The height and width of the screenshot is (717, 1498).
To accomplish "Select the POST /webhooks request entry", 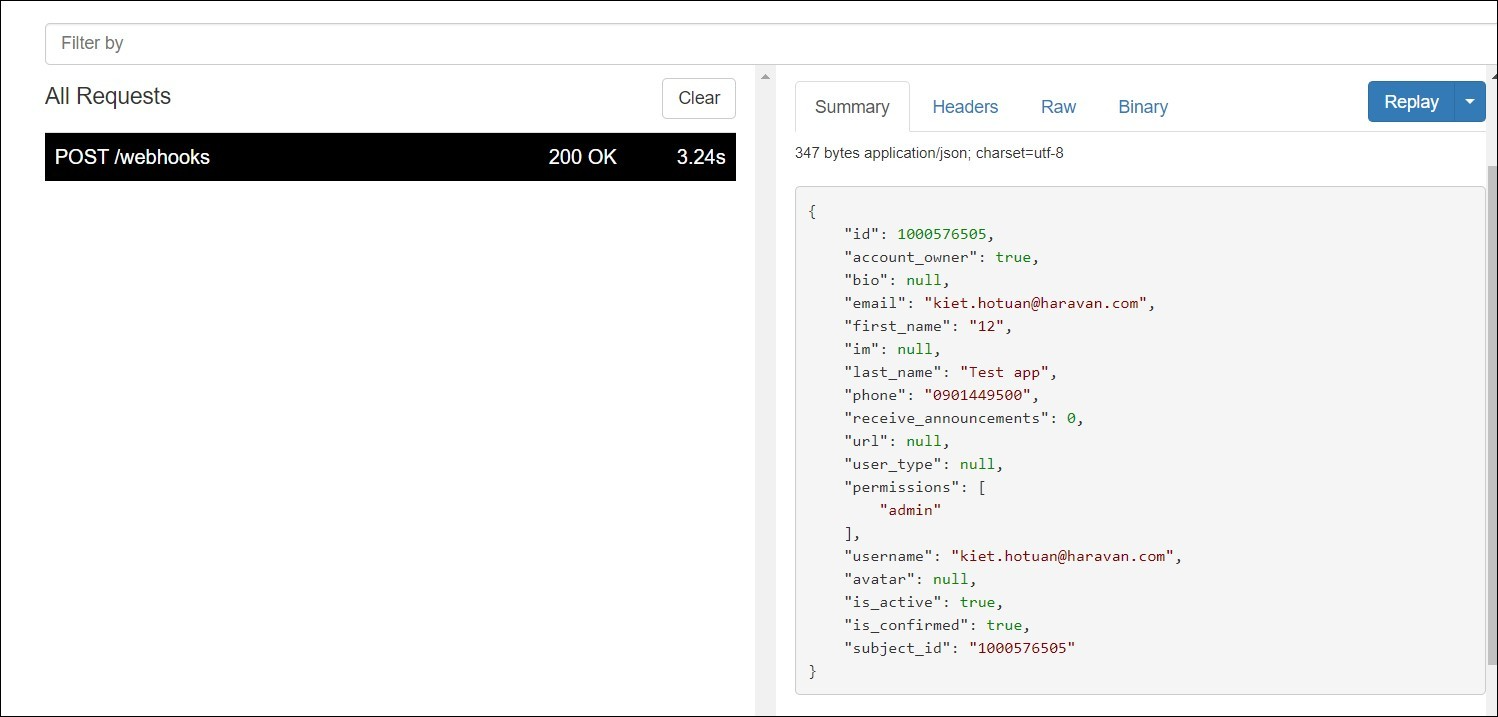I will (390, 157).
